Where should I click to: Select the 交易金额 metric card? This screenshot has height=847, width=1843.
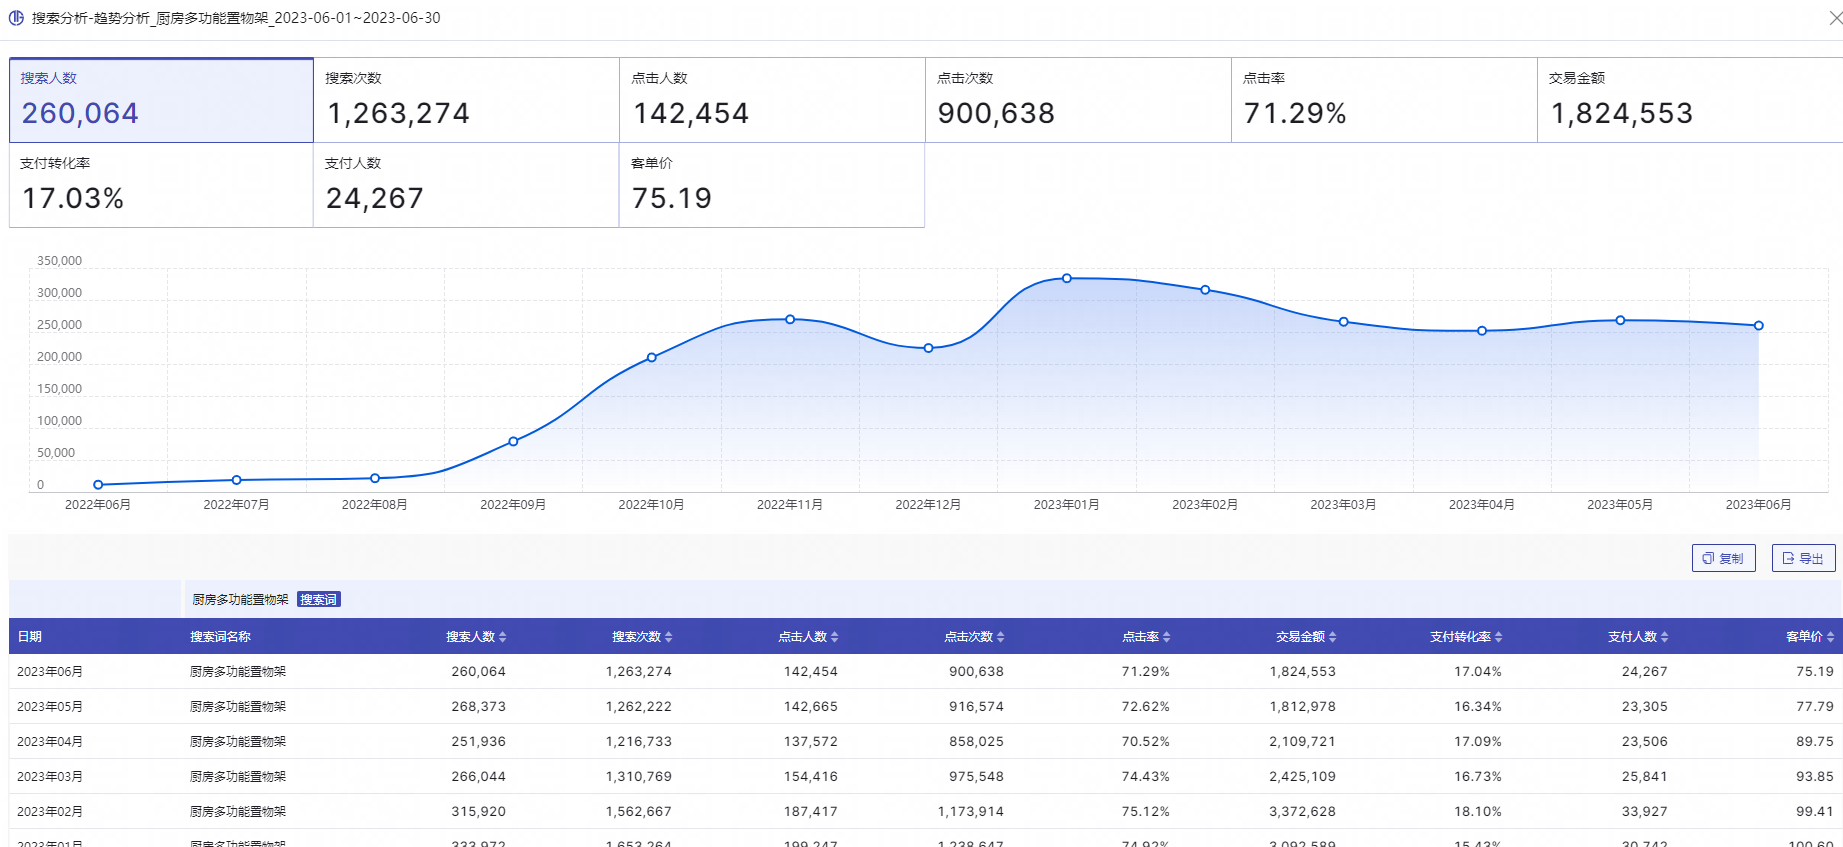(1689, 100)
